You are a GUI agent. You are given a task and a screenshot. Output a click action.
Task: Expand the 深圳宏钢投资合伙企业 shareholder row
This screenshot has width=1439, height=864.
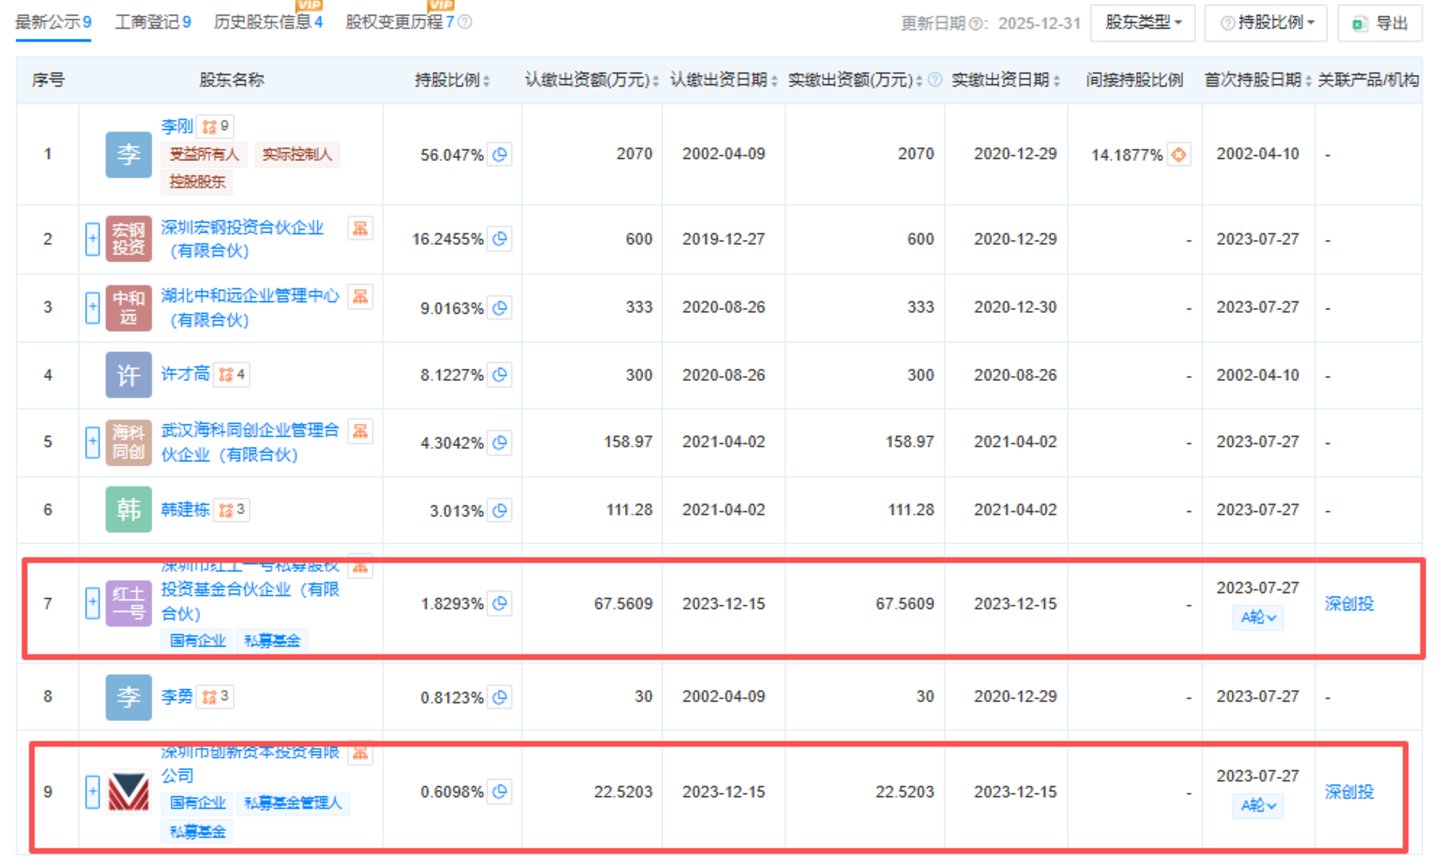coord(92,239)
